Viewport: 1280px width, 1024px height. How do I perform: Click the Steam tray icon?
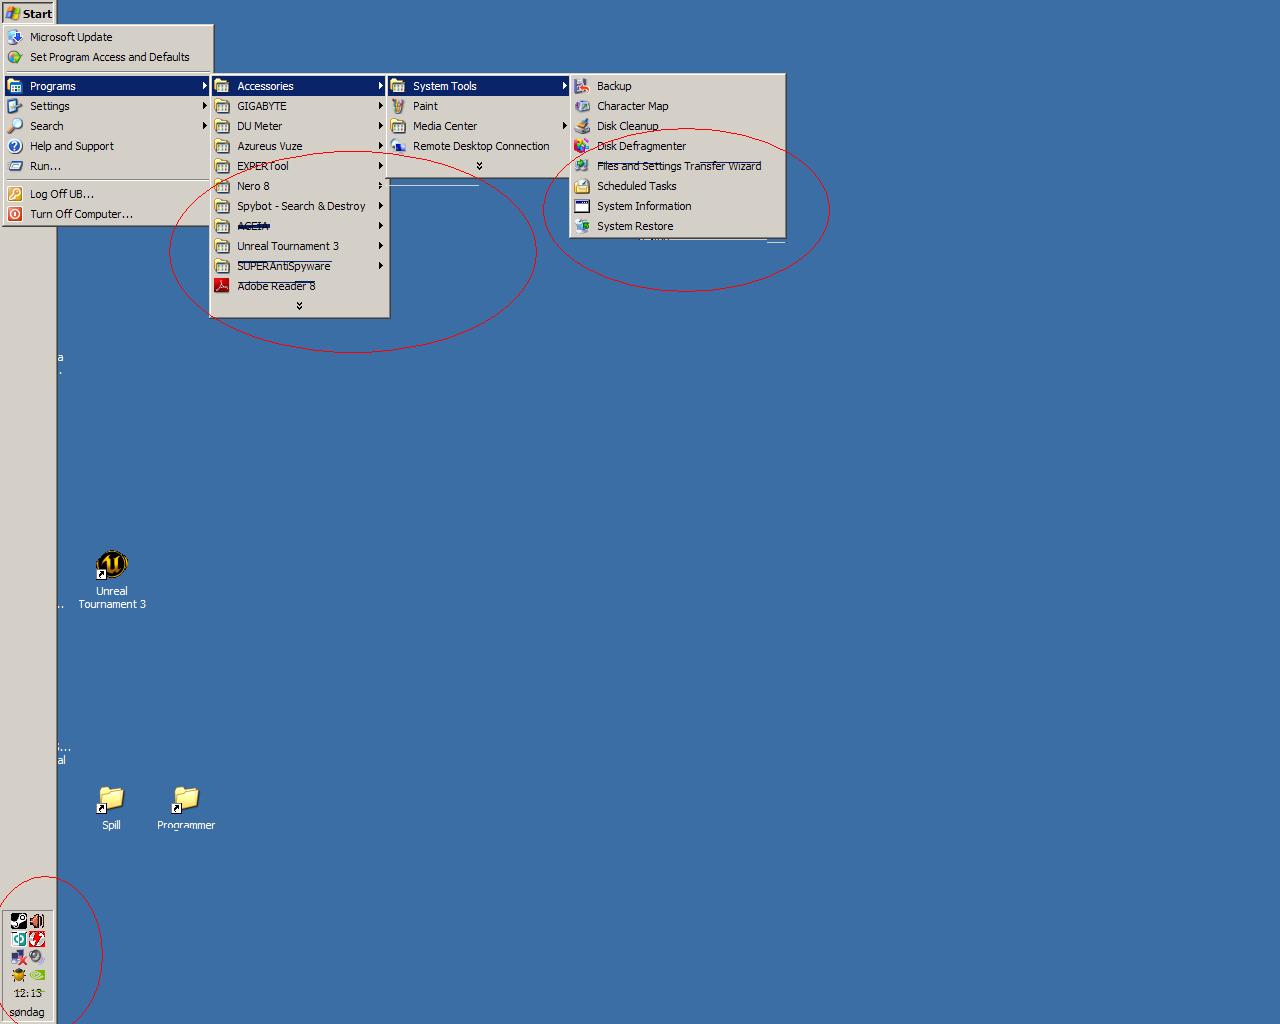click(19, 921)
